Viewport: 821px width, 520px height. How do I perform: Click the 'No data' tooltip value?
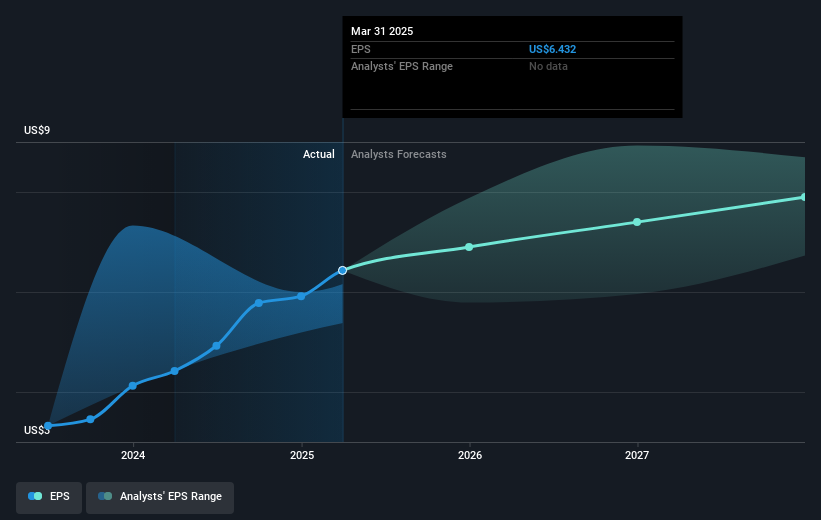[548, 67]
